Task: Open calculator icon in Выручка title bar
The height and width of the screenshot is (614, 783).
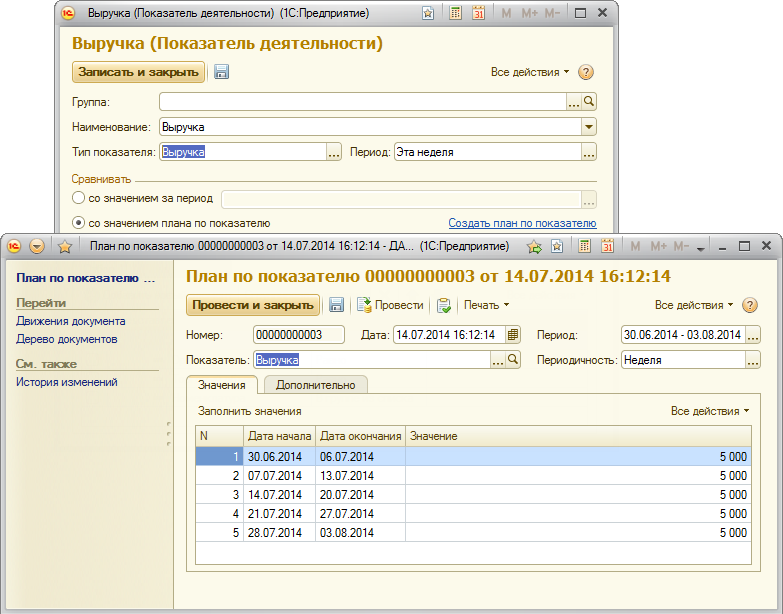Action: (455, 13)
